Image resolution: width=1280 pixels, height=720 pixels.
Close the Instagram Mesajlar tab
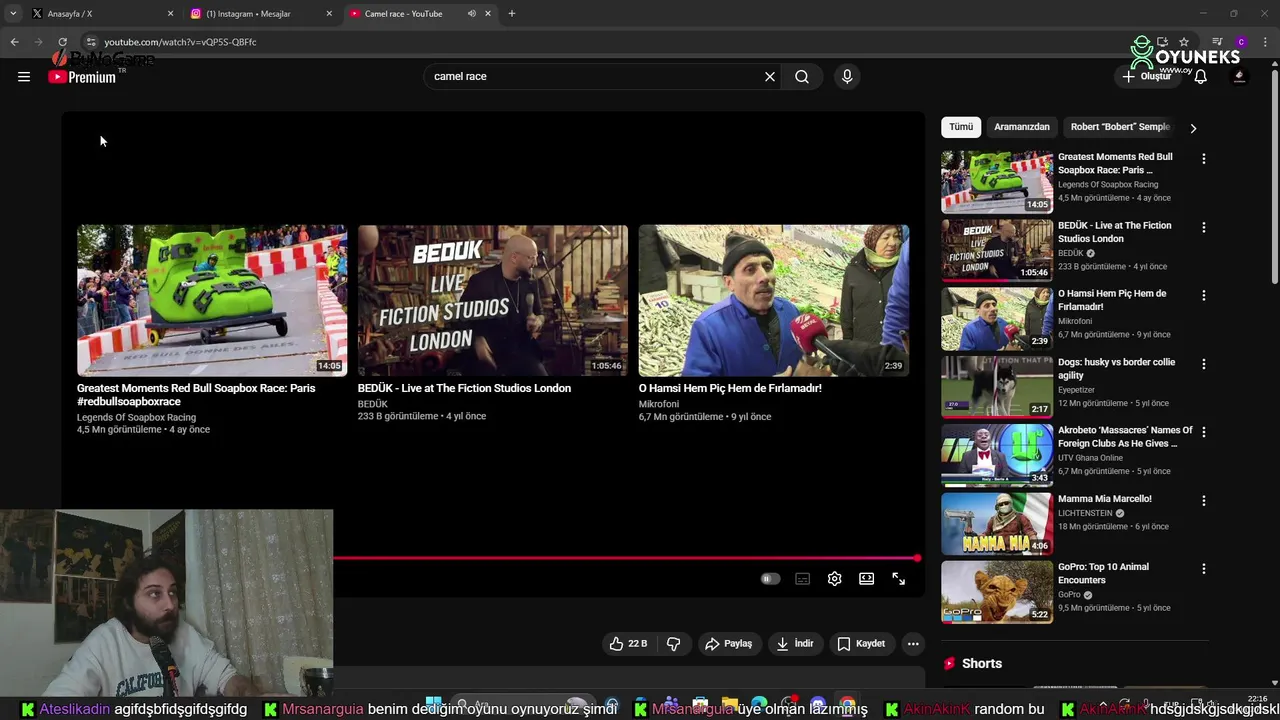click(329, 14)
